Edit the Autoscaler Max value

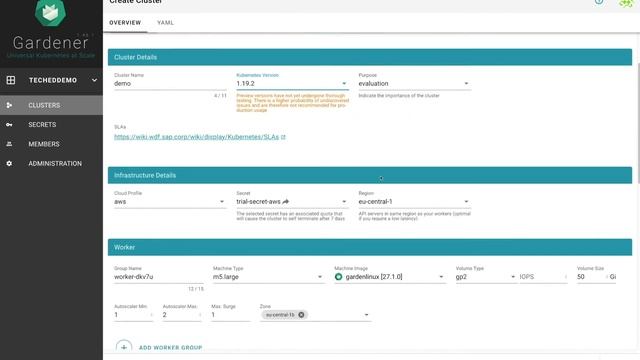[x=182, y=315]
